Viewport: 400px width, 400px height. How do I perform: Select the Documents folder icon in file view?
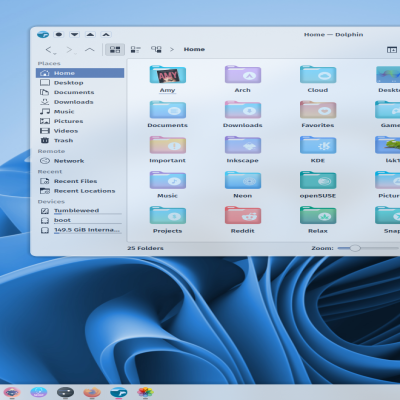168,110
